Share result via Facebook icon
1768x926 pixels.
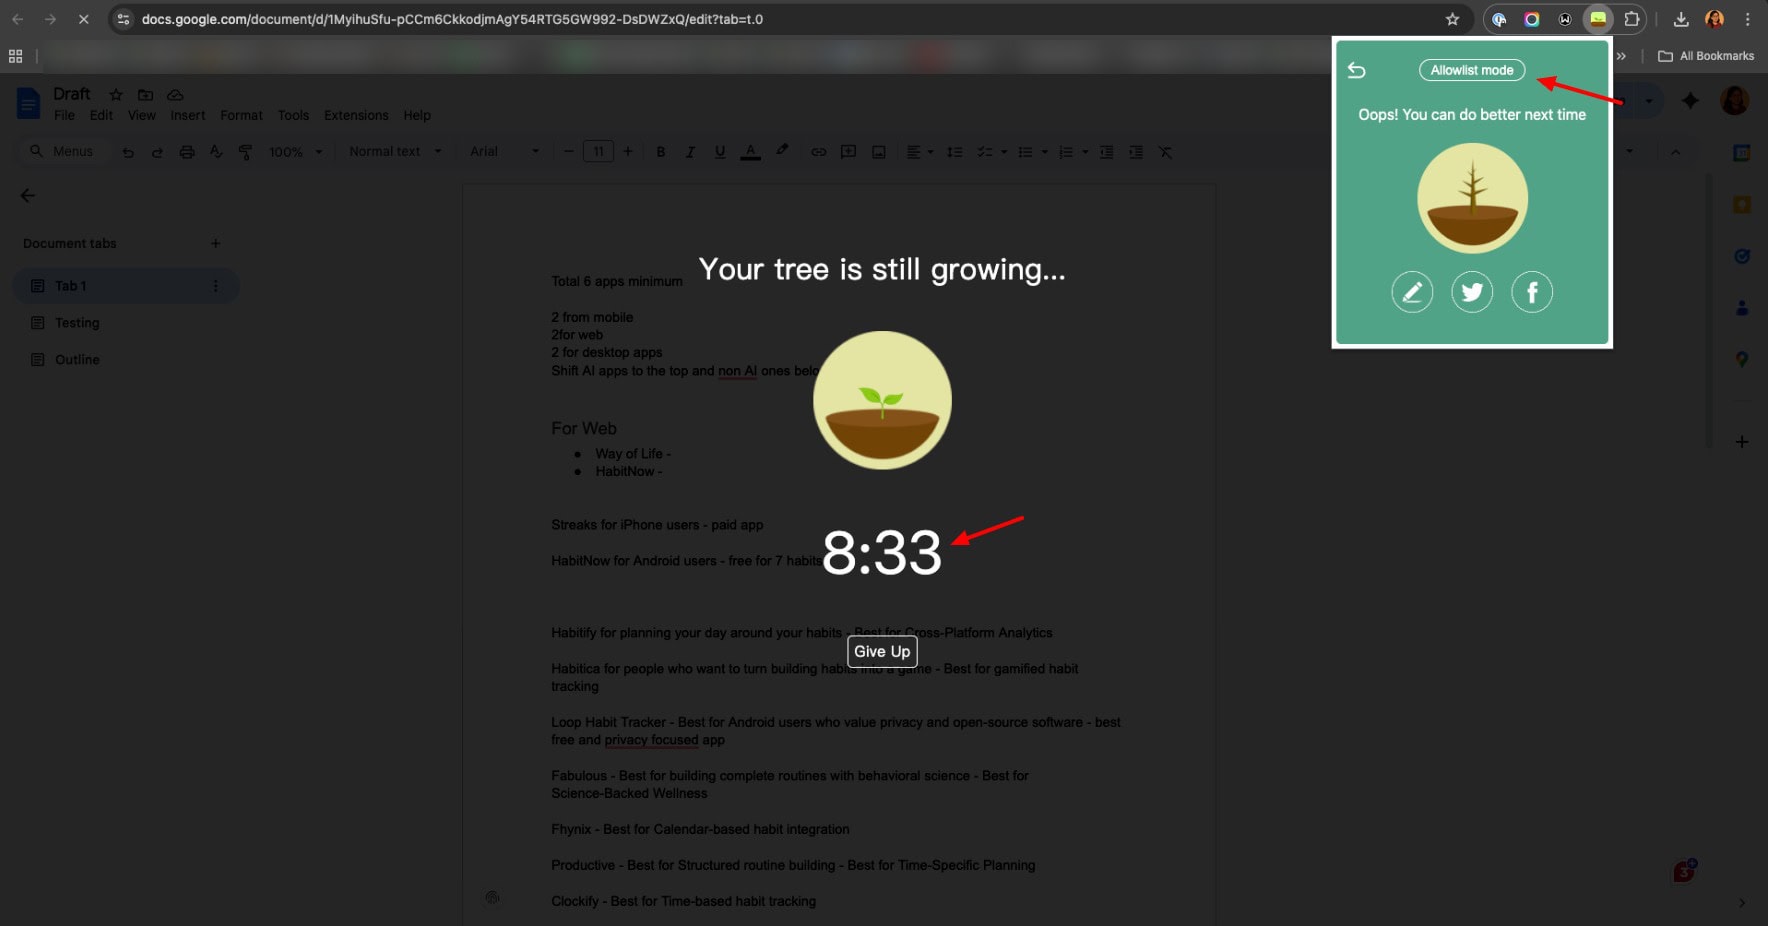tap(1531, 292)
